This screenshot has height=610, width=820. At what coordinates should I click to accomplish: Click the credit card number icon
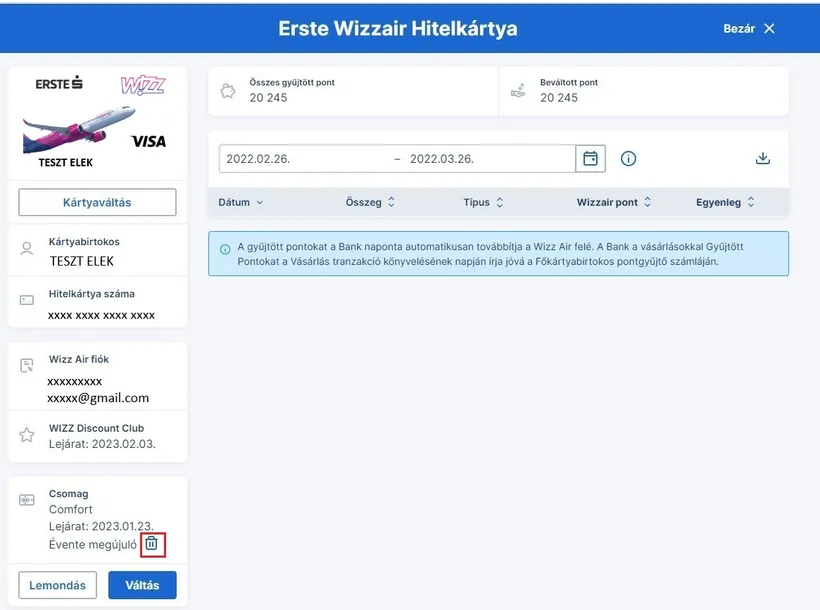(x=27, y=301)
